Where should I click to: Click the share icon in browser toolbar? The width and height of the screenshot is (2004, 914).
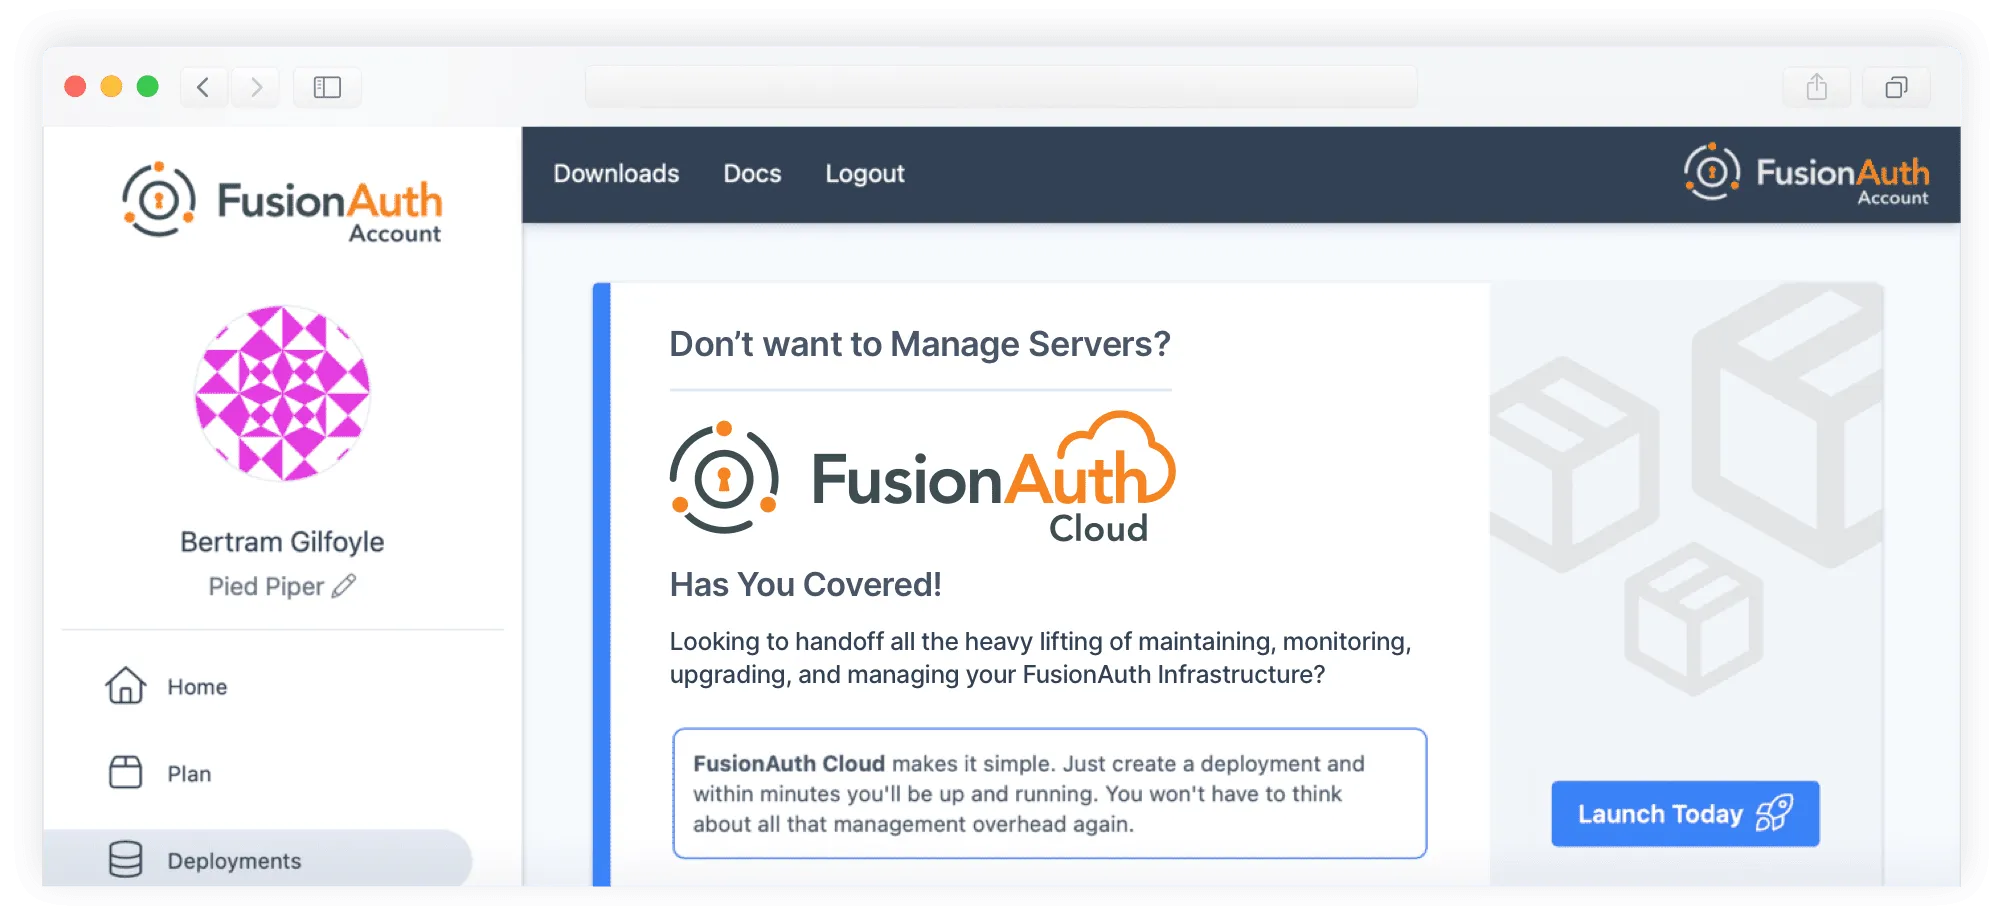[x=1816, y=88]
